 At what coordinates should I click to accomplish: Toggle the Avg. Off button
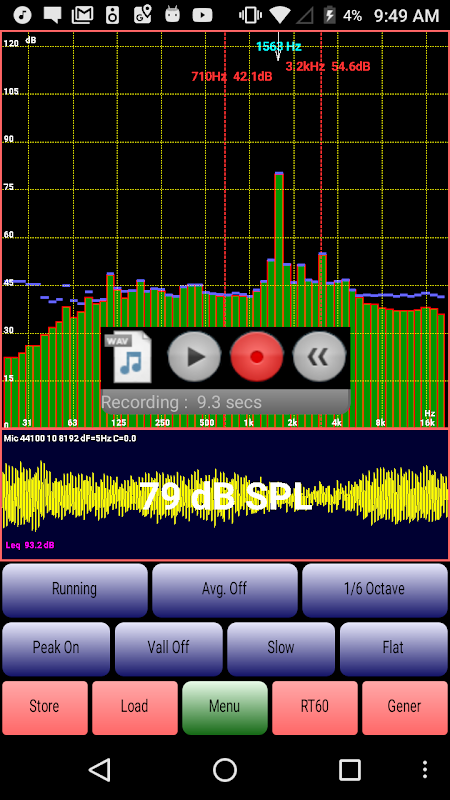coord(224,590)
